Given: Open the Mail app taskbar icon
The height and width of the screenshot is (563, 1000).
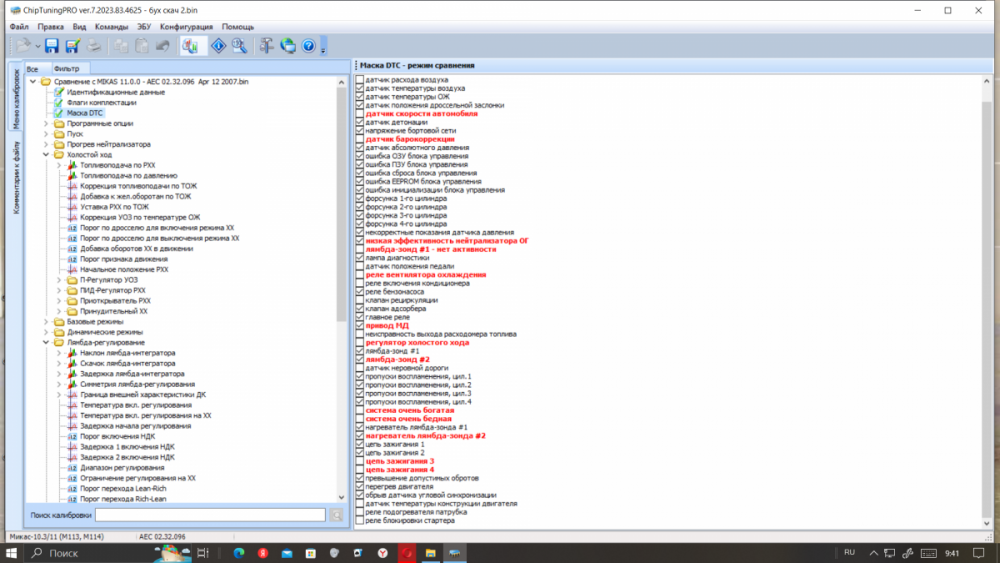Looking at the screenshot, I should [x=287, y=553].
